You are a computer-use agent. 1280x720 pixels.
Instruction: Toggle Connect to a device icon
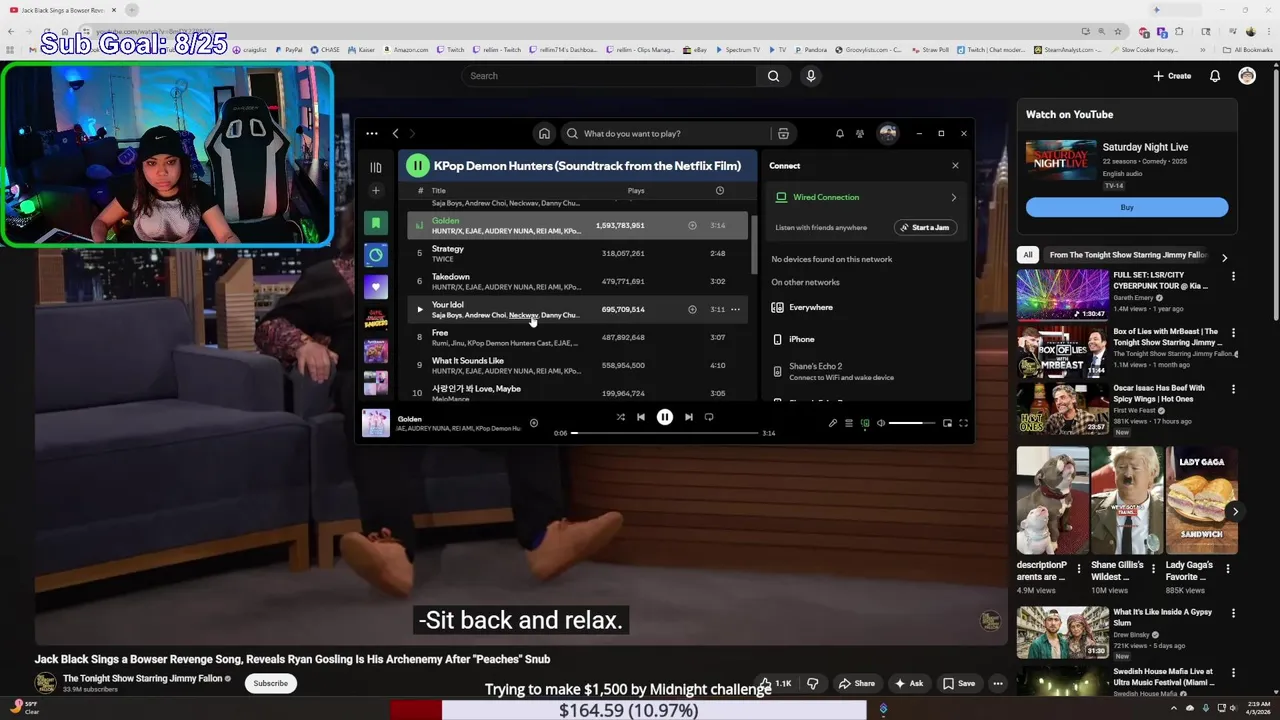[865, 423]
